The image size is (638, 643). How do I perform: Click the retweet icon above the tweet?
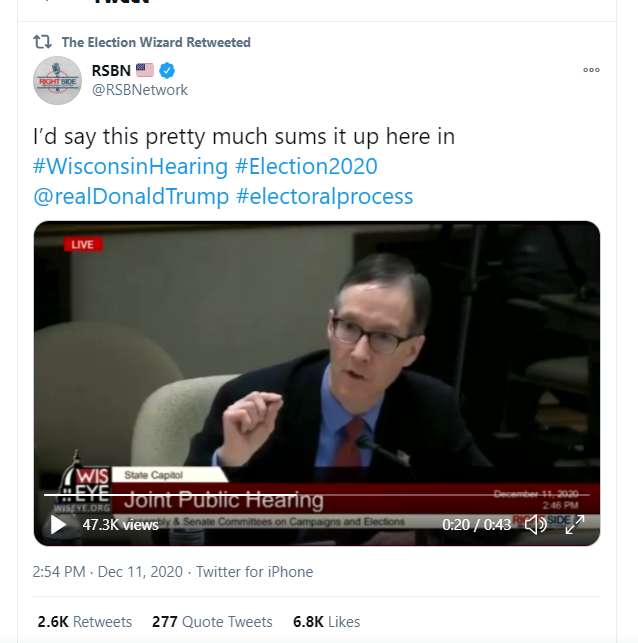click(42, 42)
